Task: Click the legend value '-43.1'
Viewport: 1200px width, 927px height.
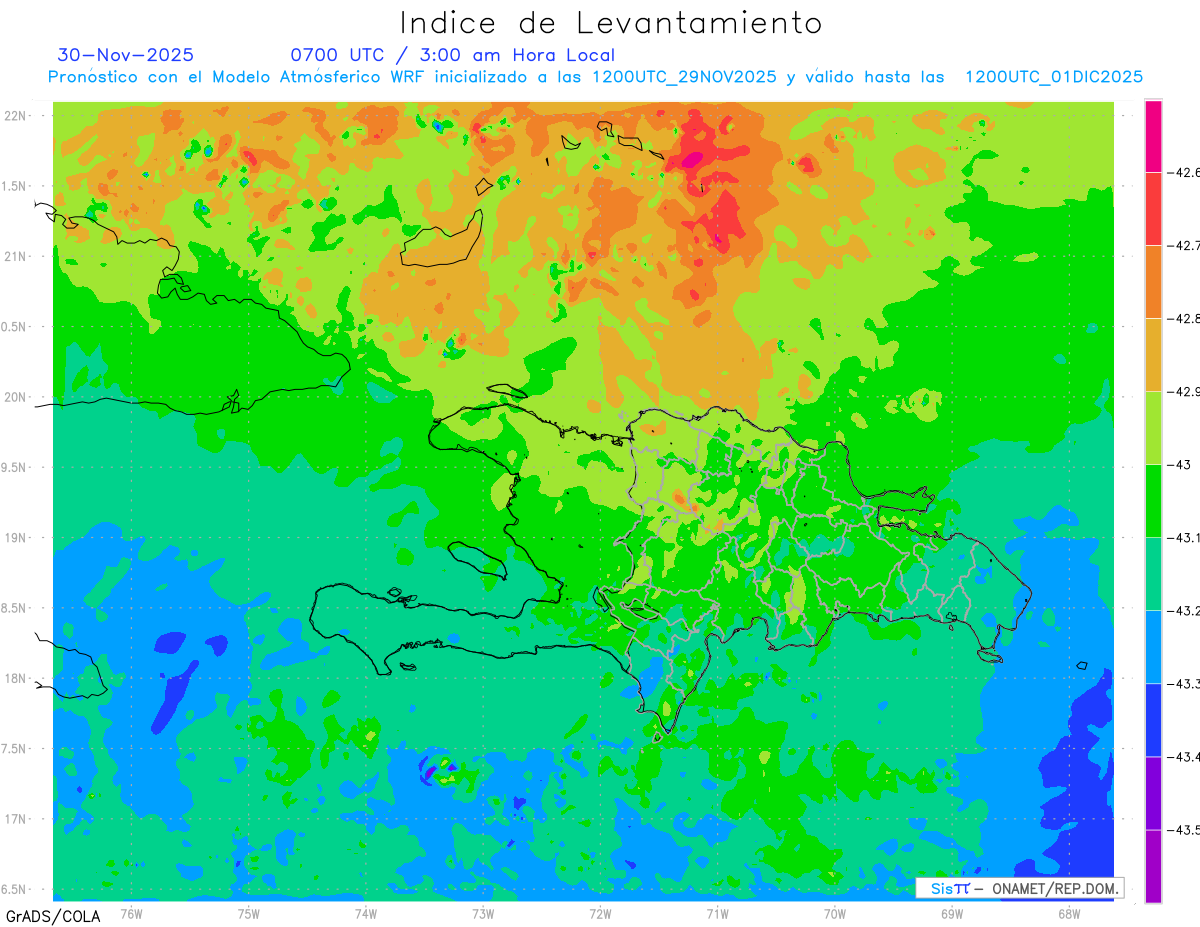Action: pos(1185,538)
